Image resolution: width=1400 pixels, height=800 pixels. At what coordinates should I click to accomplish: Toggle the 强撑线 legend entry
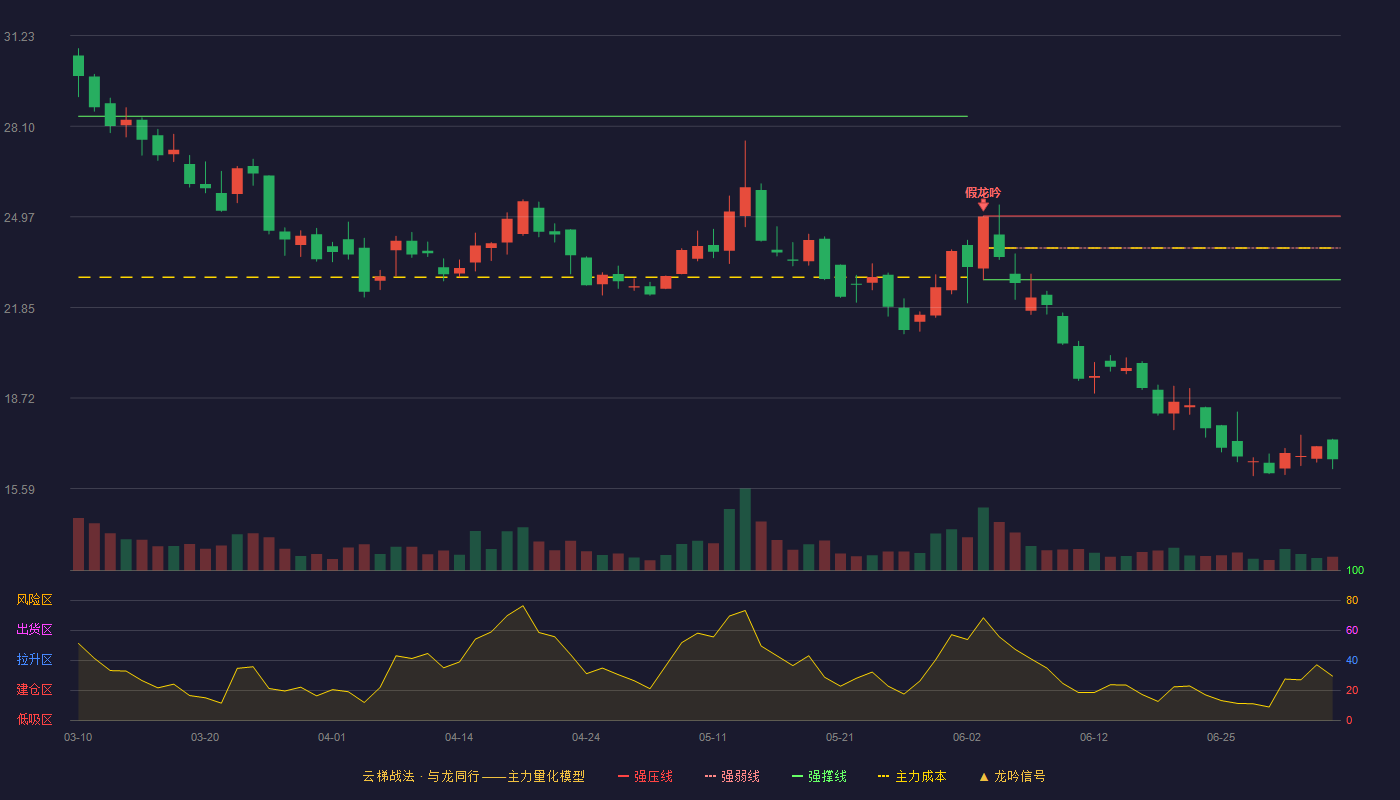point(819,776)
